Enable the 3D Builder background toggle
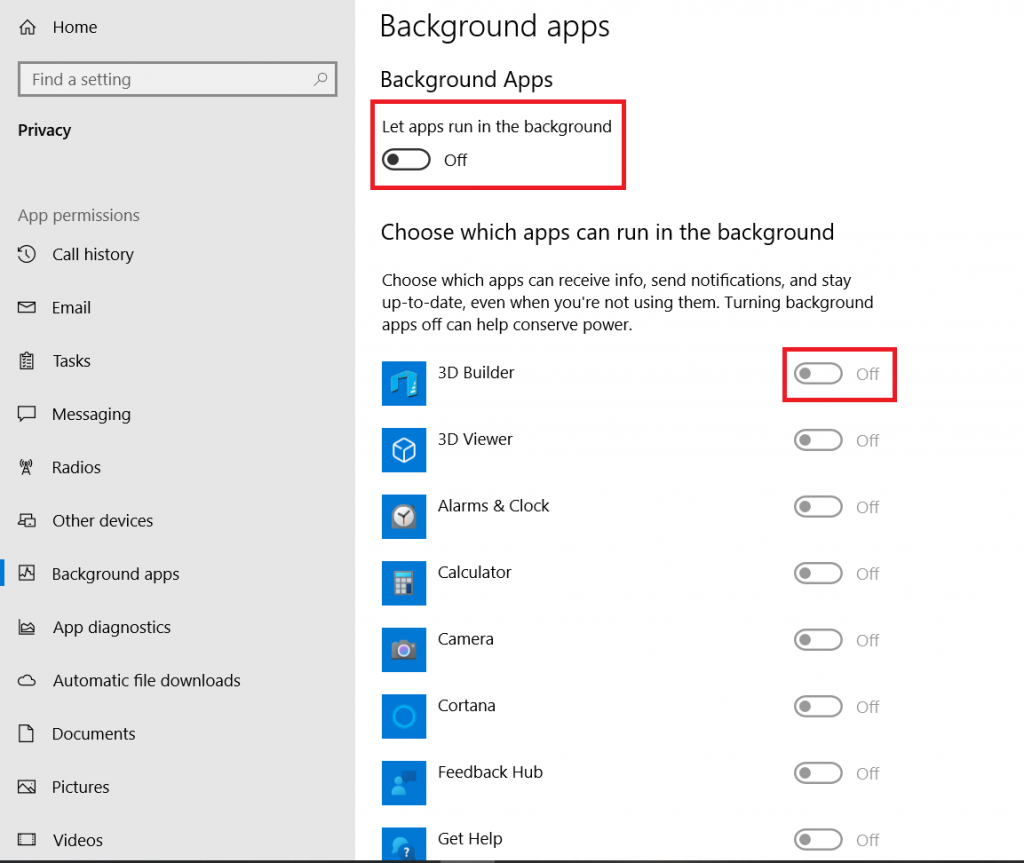 click(x=817, y=373)
